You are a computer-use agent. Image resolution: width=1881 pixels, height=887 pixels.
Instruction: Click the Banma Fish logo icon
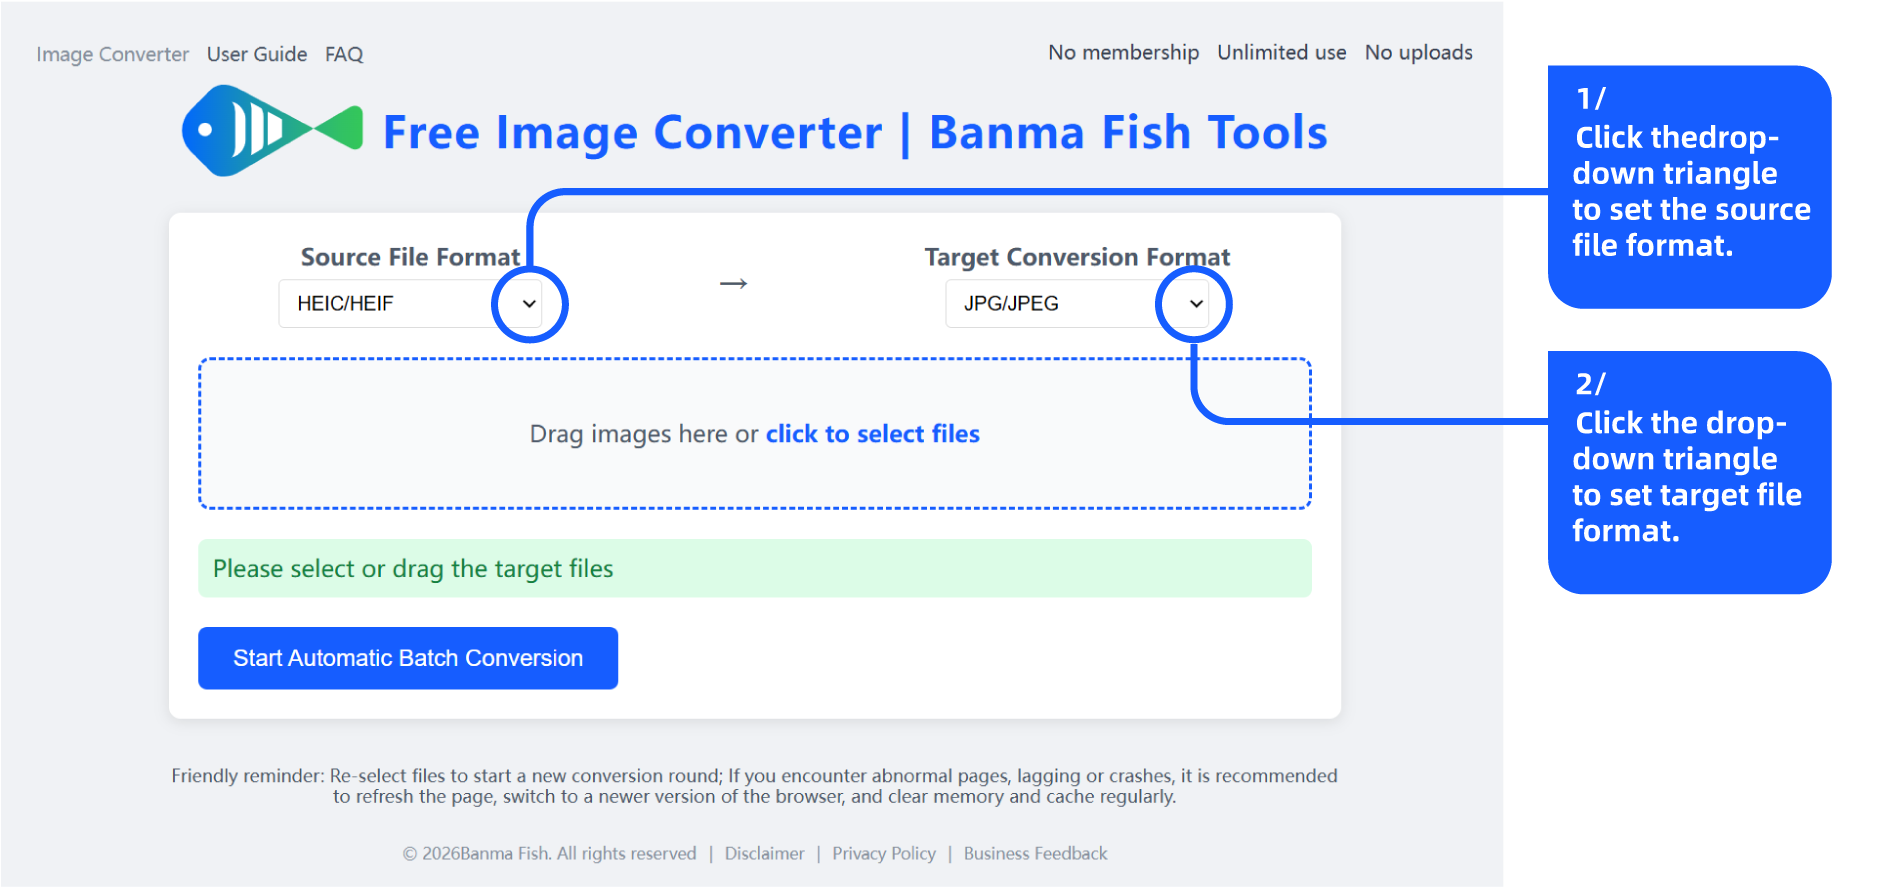click(272, 131)
